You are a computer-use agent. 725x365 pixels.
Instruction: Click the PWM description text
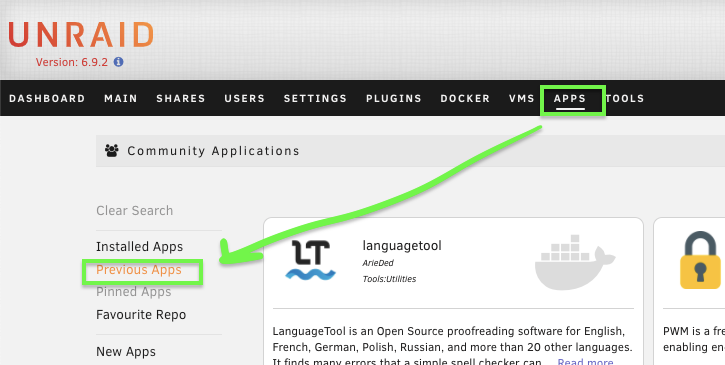[x=694, y=339]
